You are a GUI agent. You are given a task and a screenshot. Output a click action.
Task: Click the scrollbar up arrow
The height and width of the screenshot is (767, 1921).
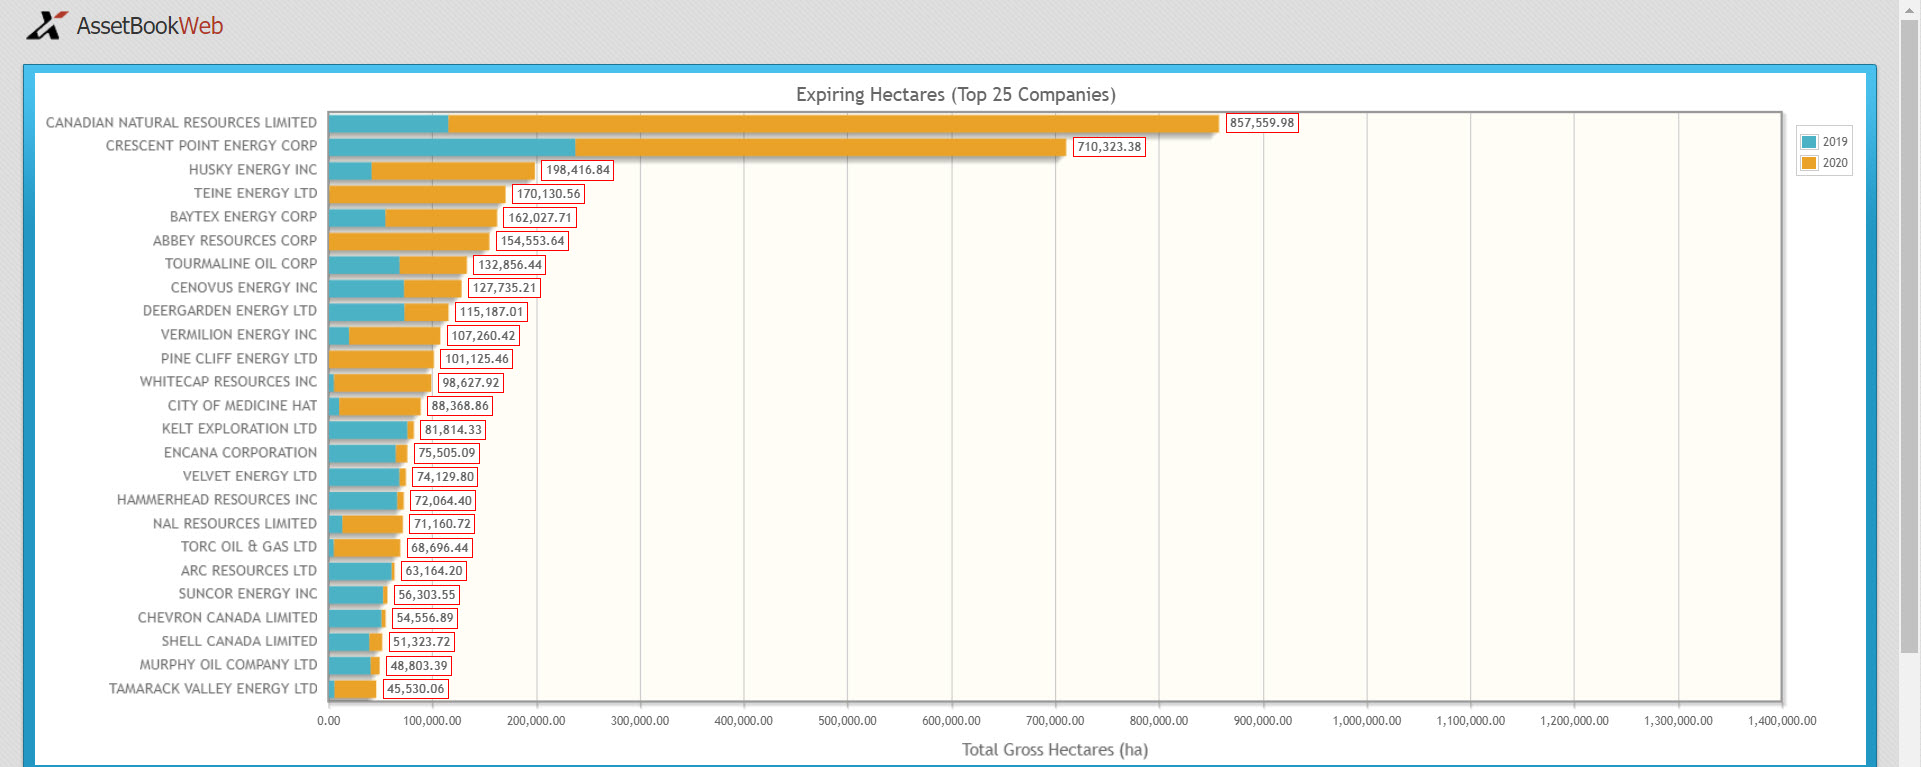click(1909, 8)
